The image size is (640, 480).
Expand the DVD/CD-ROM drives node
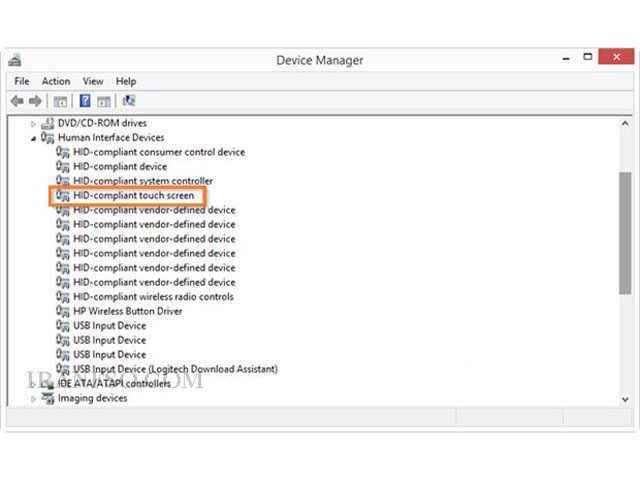pyautogui.click(x=33, y=124)
